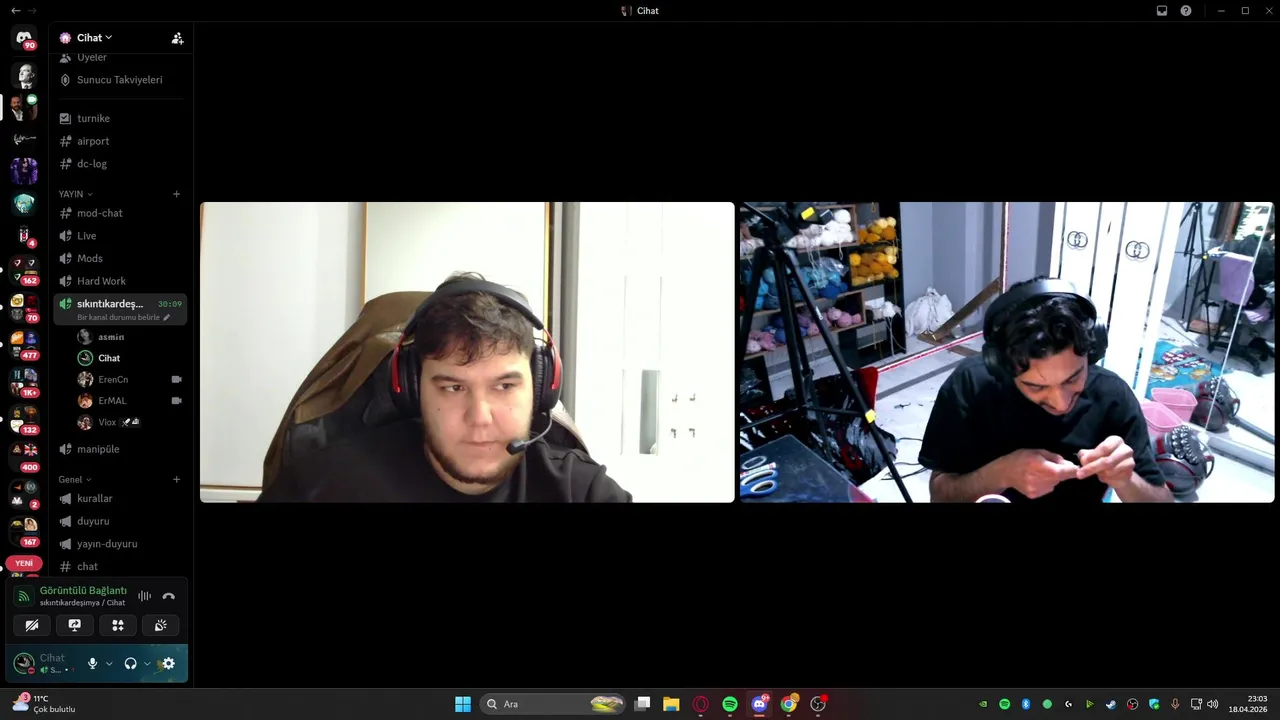Open Chrome from the taskbar

point(789,704)
